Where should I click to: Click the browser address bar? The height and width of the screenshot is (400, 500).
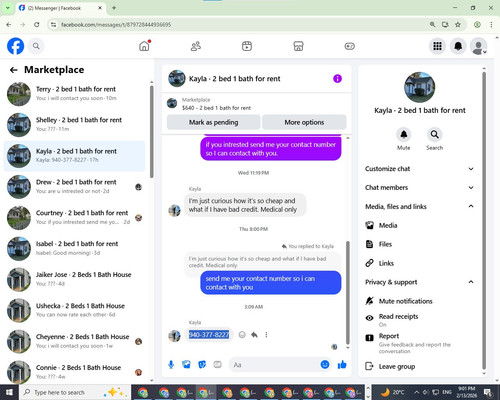(240, 24)
